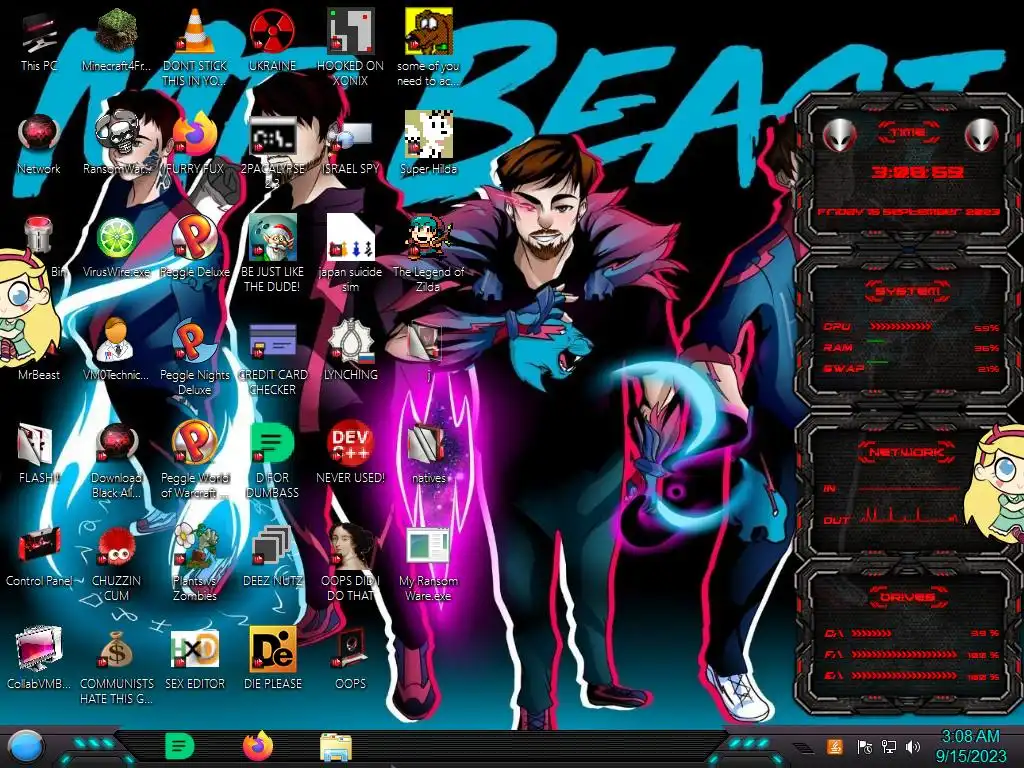This screenshot has width=1024, height=768.
Task: Launch the HxD hex editor icon
Action: point(195,649)
